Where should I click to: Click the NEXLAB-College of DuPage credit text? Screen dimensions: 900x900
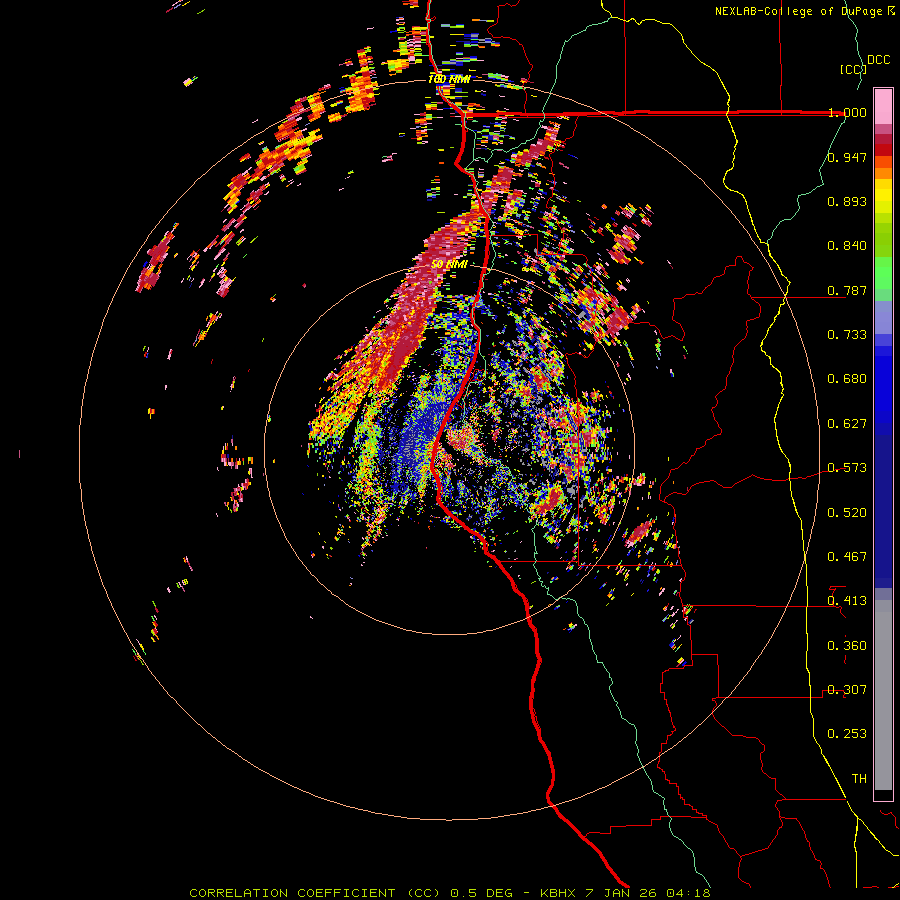(x=799, y=11)
